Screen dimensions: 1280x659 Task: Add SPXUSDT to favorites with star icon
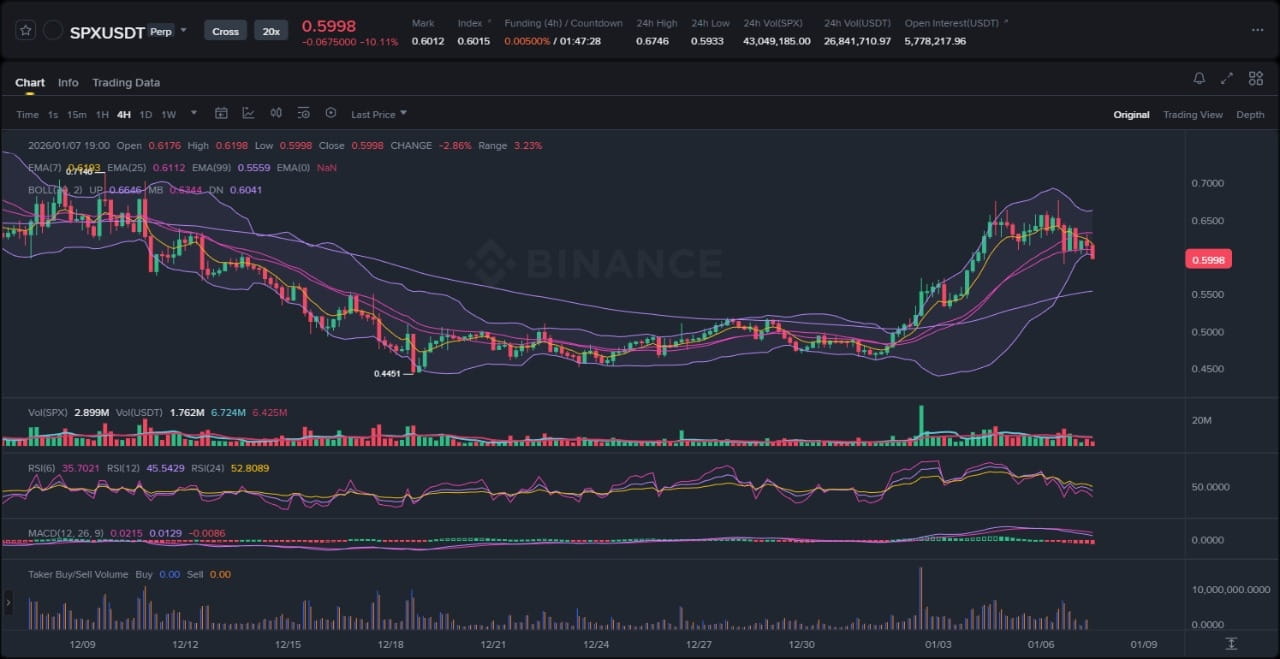26,31
